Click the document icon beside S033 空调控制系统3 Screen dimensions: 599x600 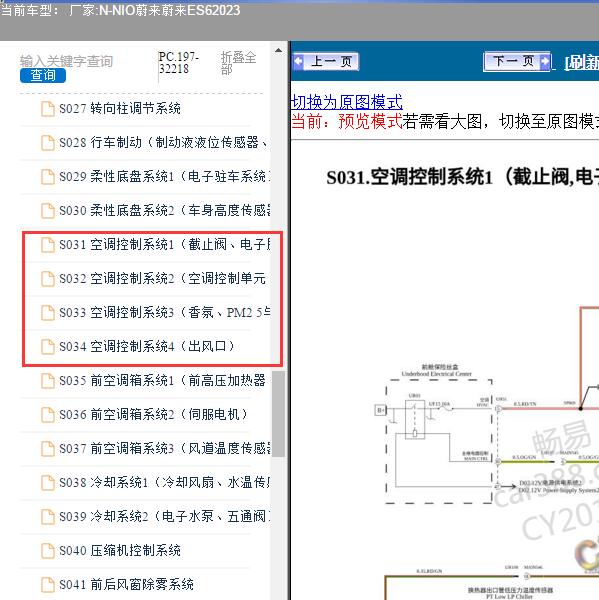coord(48,313)
